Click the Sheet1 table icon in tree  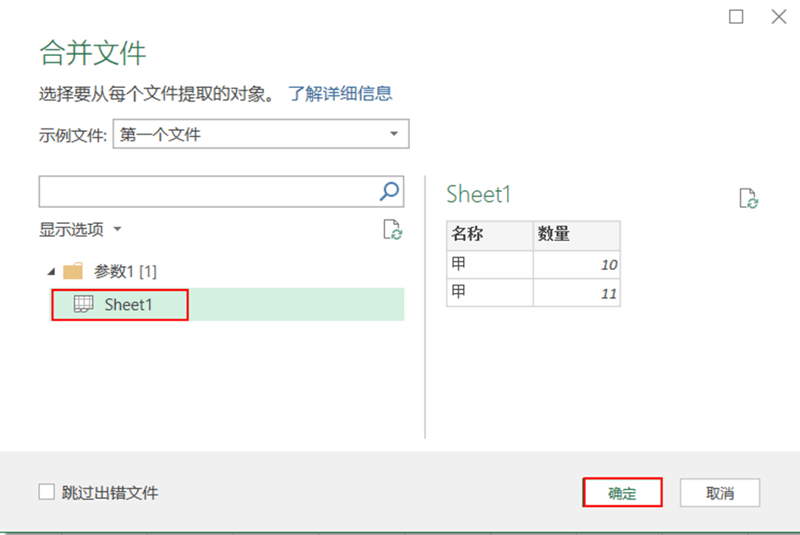[83, 304]
